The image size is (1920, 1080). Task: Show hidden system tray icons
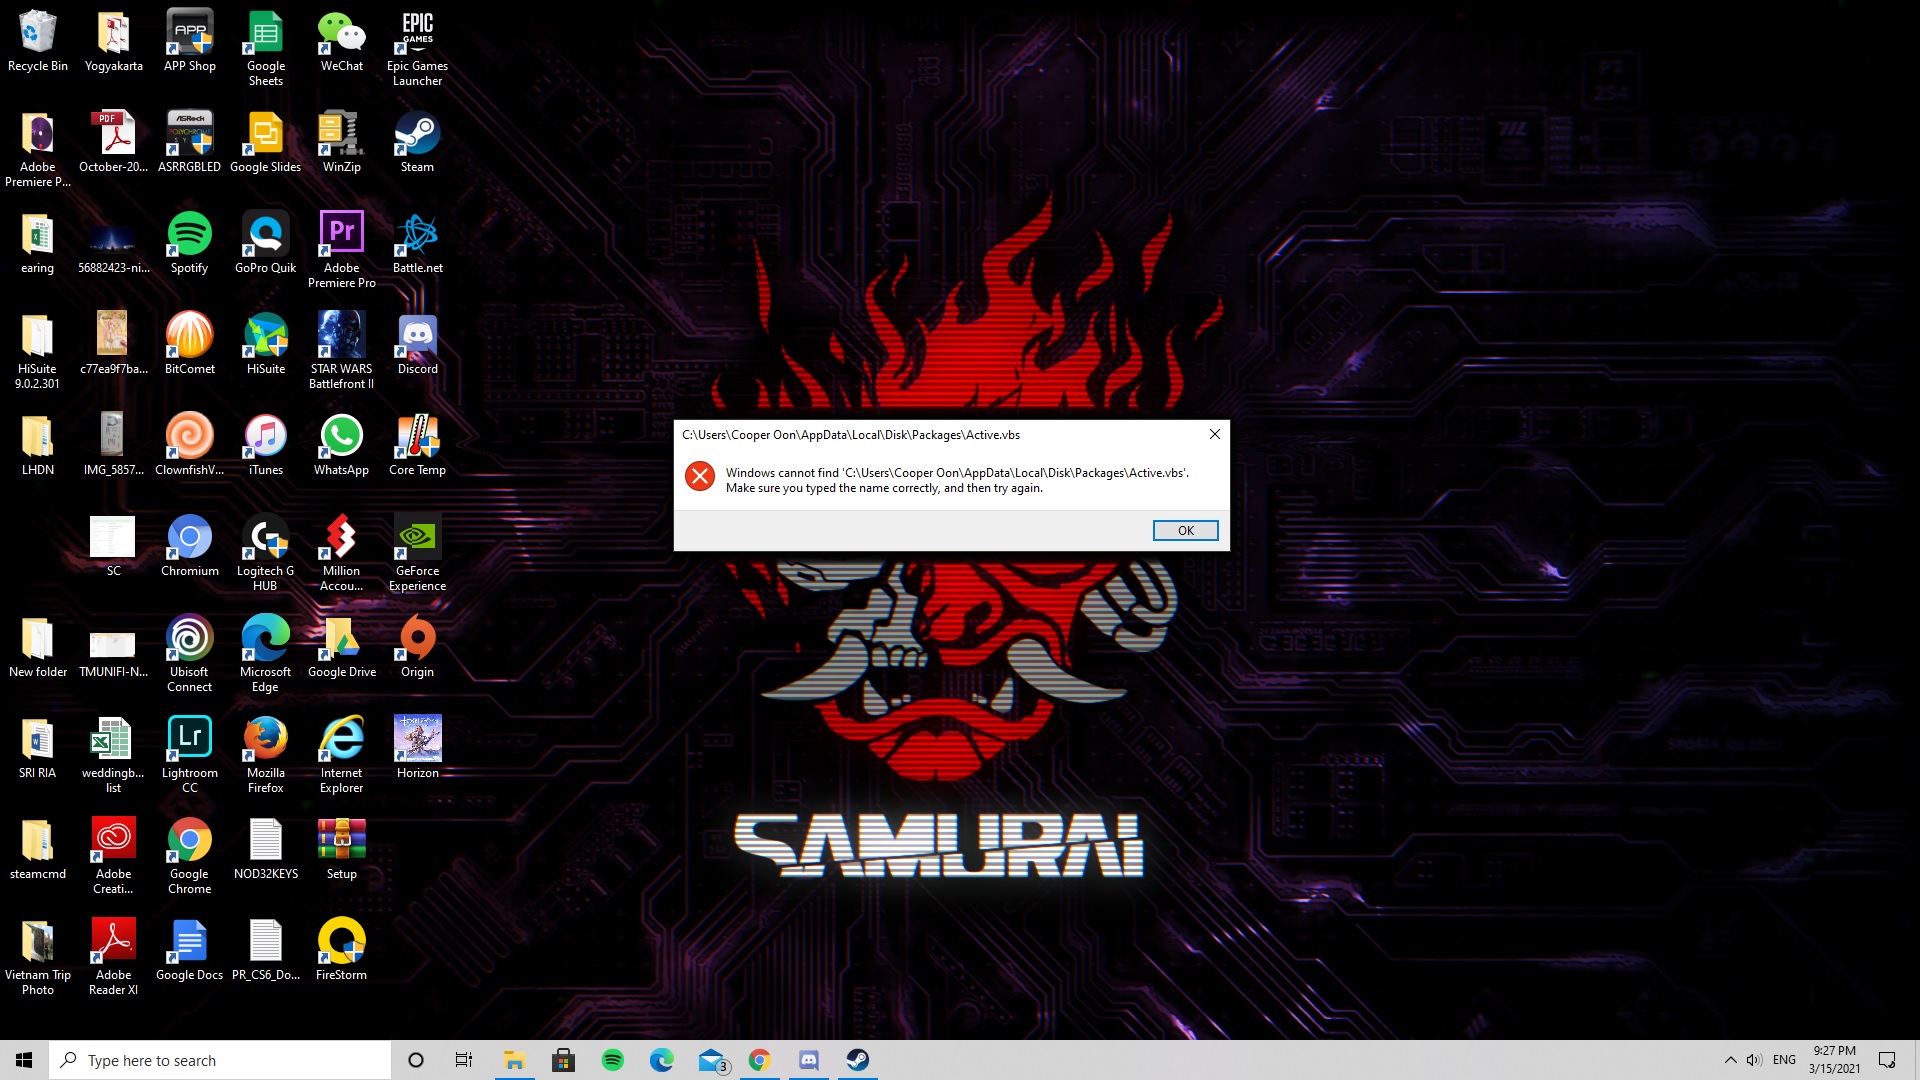[1730, 1060]
